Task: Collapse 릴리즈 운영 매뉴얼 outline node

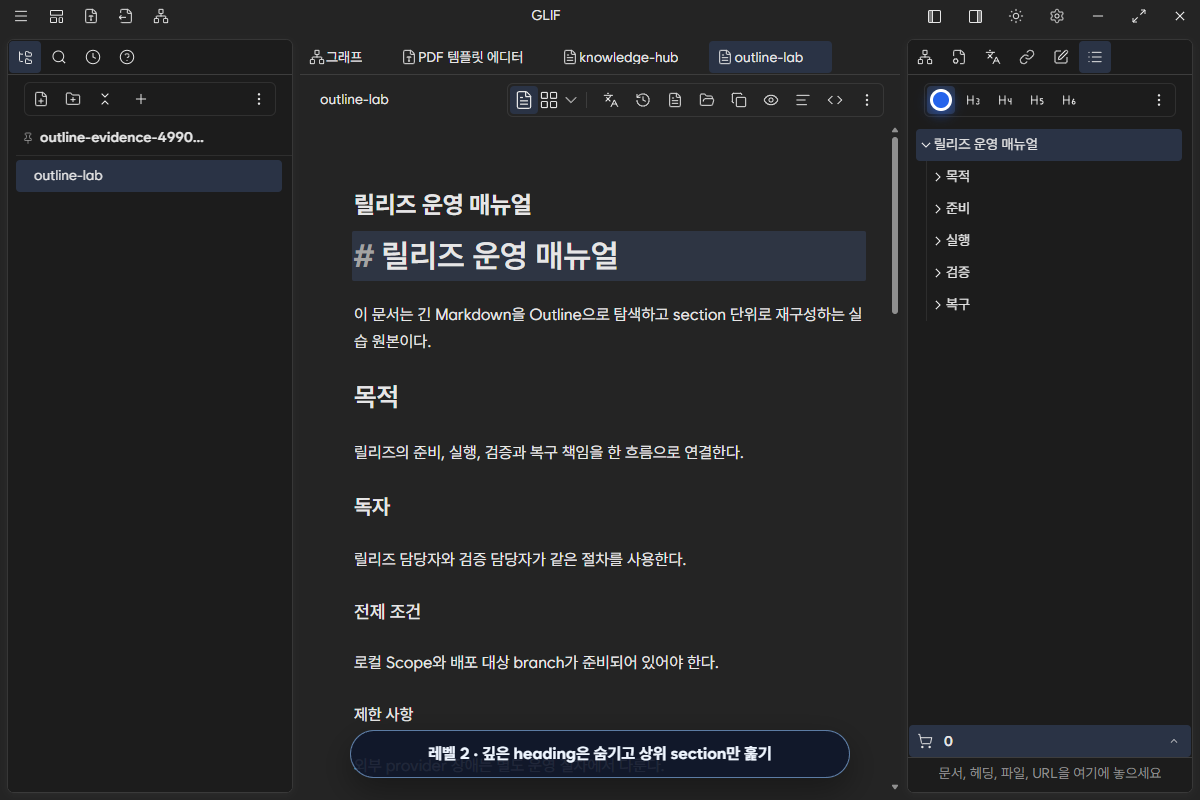Action: 926,144
